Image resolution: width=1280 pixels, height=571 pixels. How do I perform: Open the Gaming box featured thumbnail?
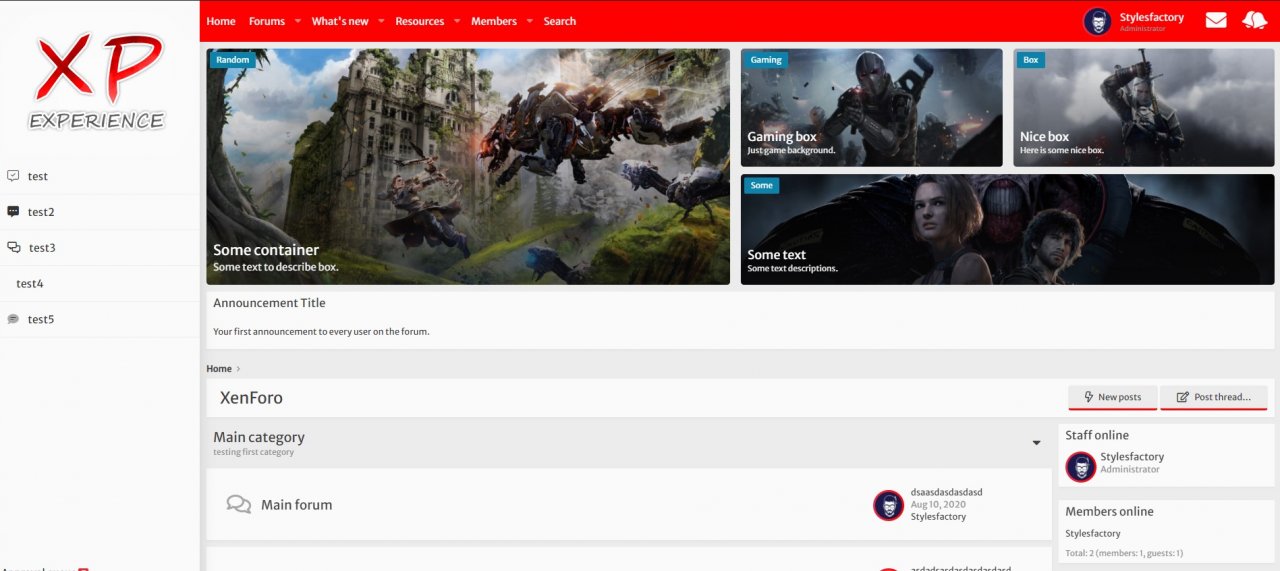click(x=871, y=108)
